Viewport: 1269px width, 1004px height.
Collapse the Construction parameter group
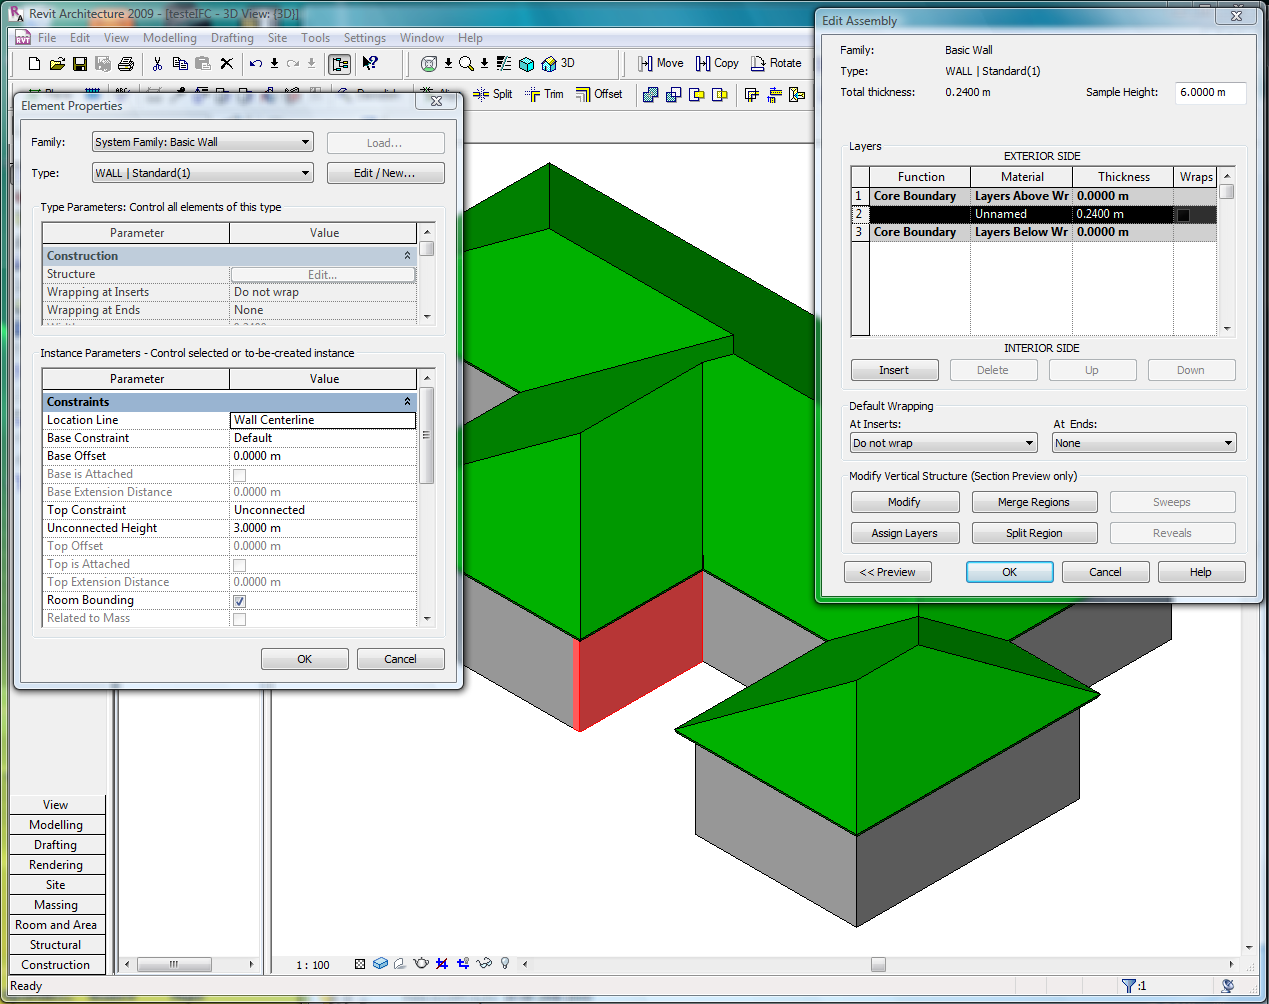pyautogui.click(x=407, y=256)
